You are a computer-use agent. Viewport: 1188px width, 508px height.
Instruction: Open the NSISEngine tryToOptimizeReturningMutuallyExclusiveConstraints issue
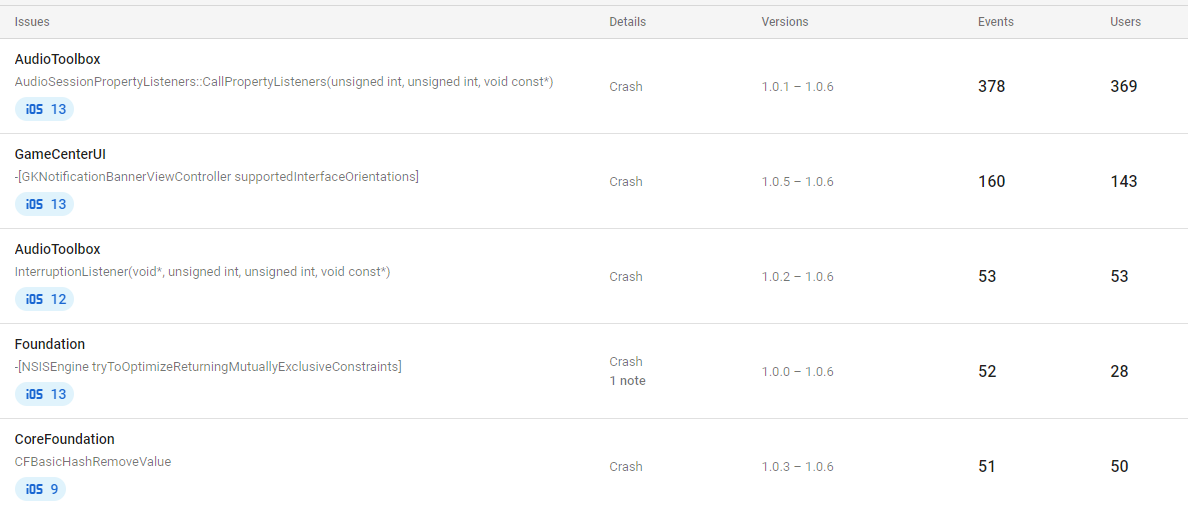pyautogui.click(x=208, y=366)
